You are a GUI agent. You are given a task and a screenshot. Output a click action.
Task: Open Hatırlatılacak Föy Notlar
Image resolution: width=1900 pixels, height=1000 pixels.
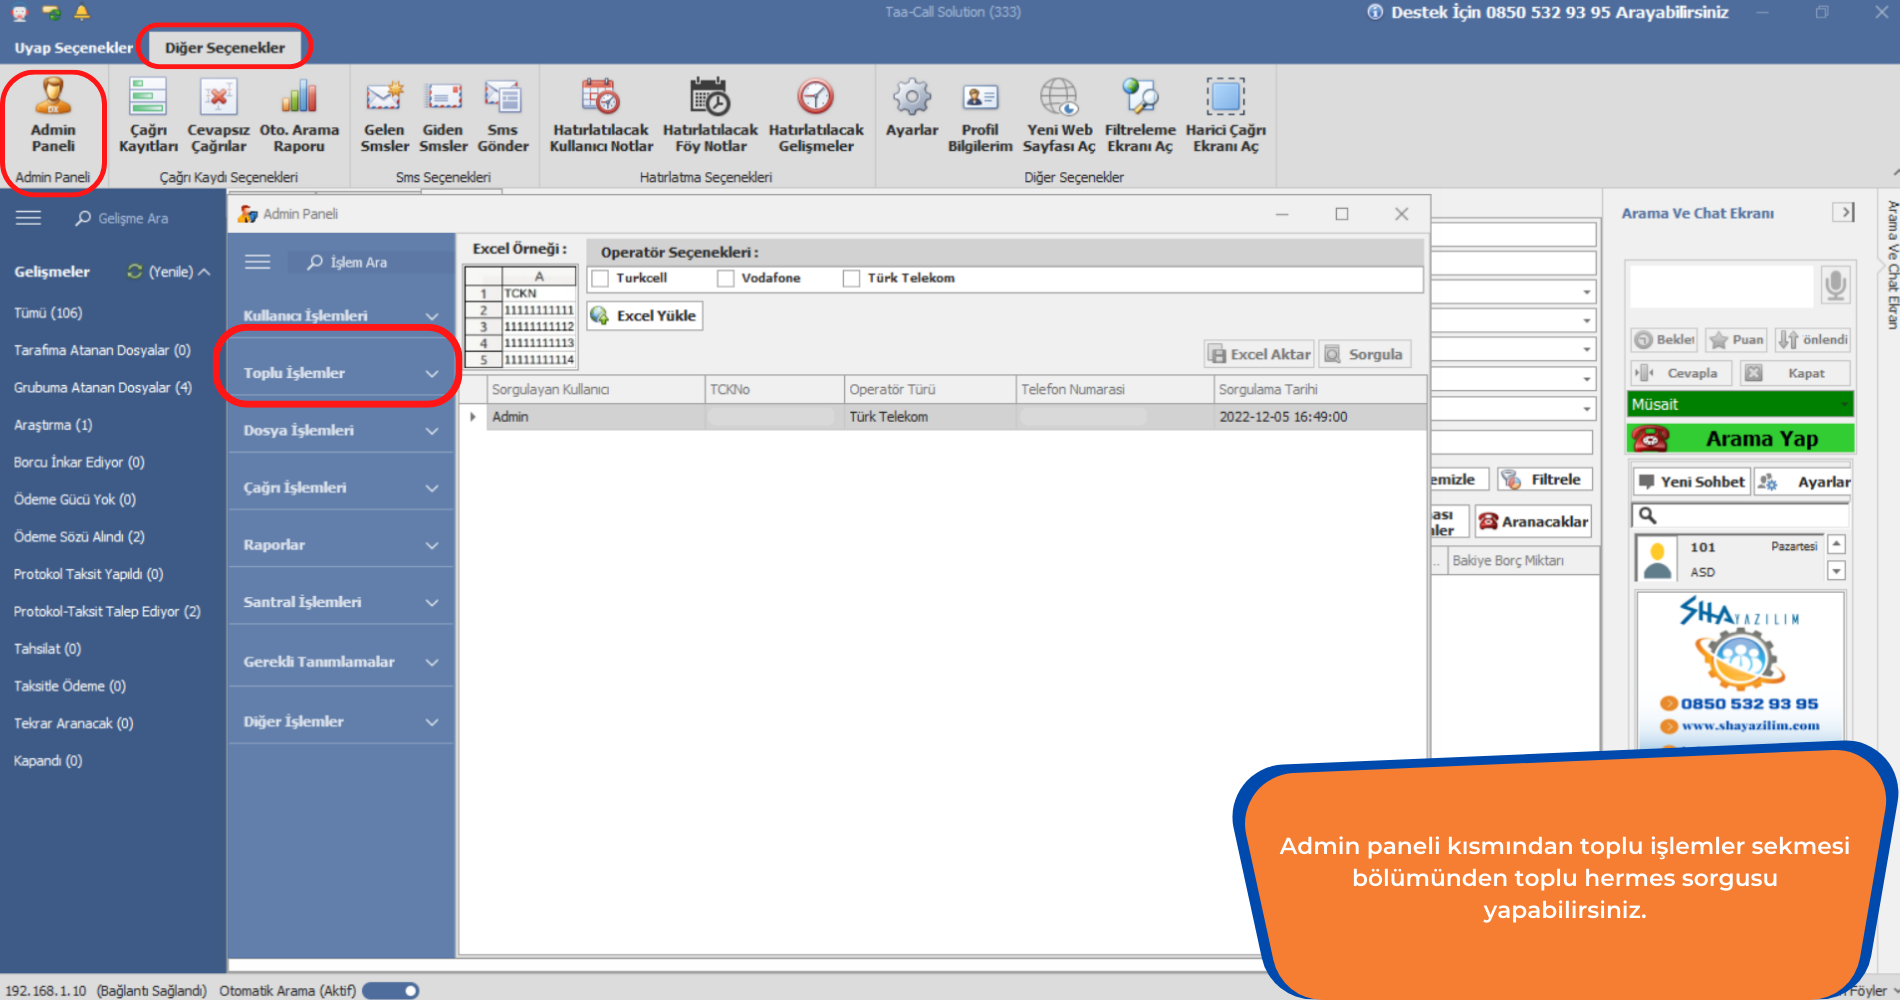(x=710, y=115)
